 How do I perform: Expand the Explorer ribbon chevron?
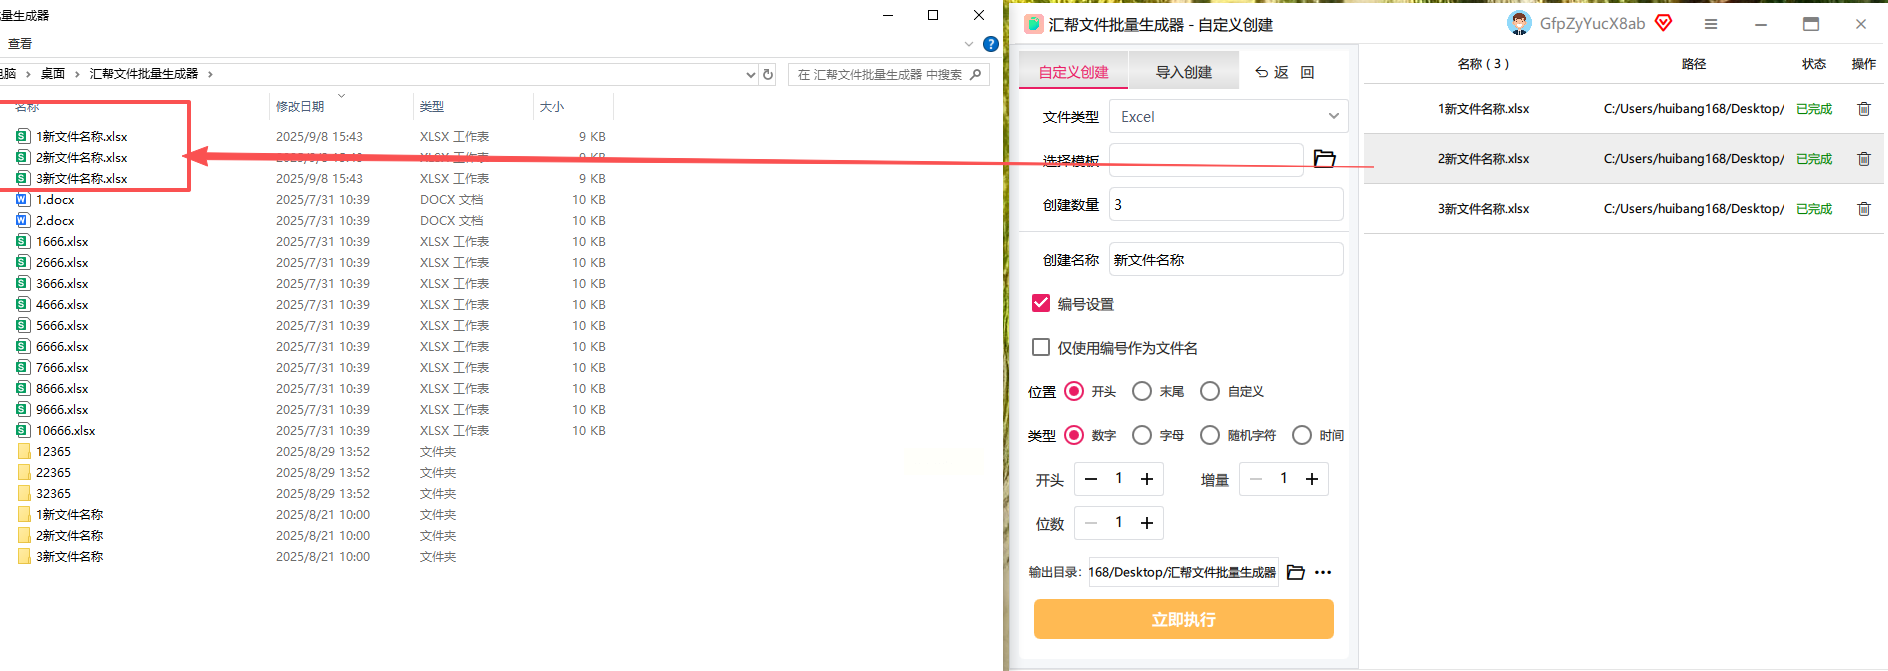tap(968, 44)
